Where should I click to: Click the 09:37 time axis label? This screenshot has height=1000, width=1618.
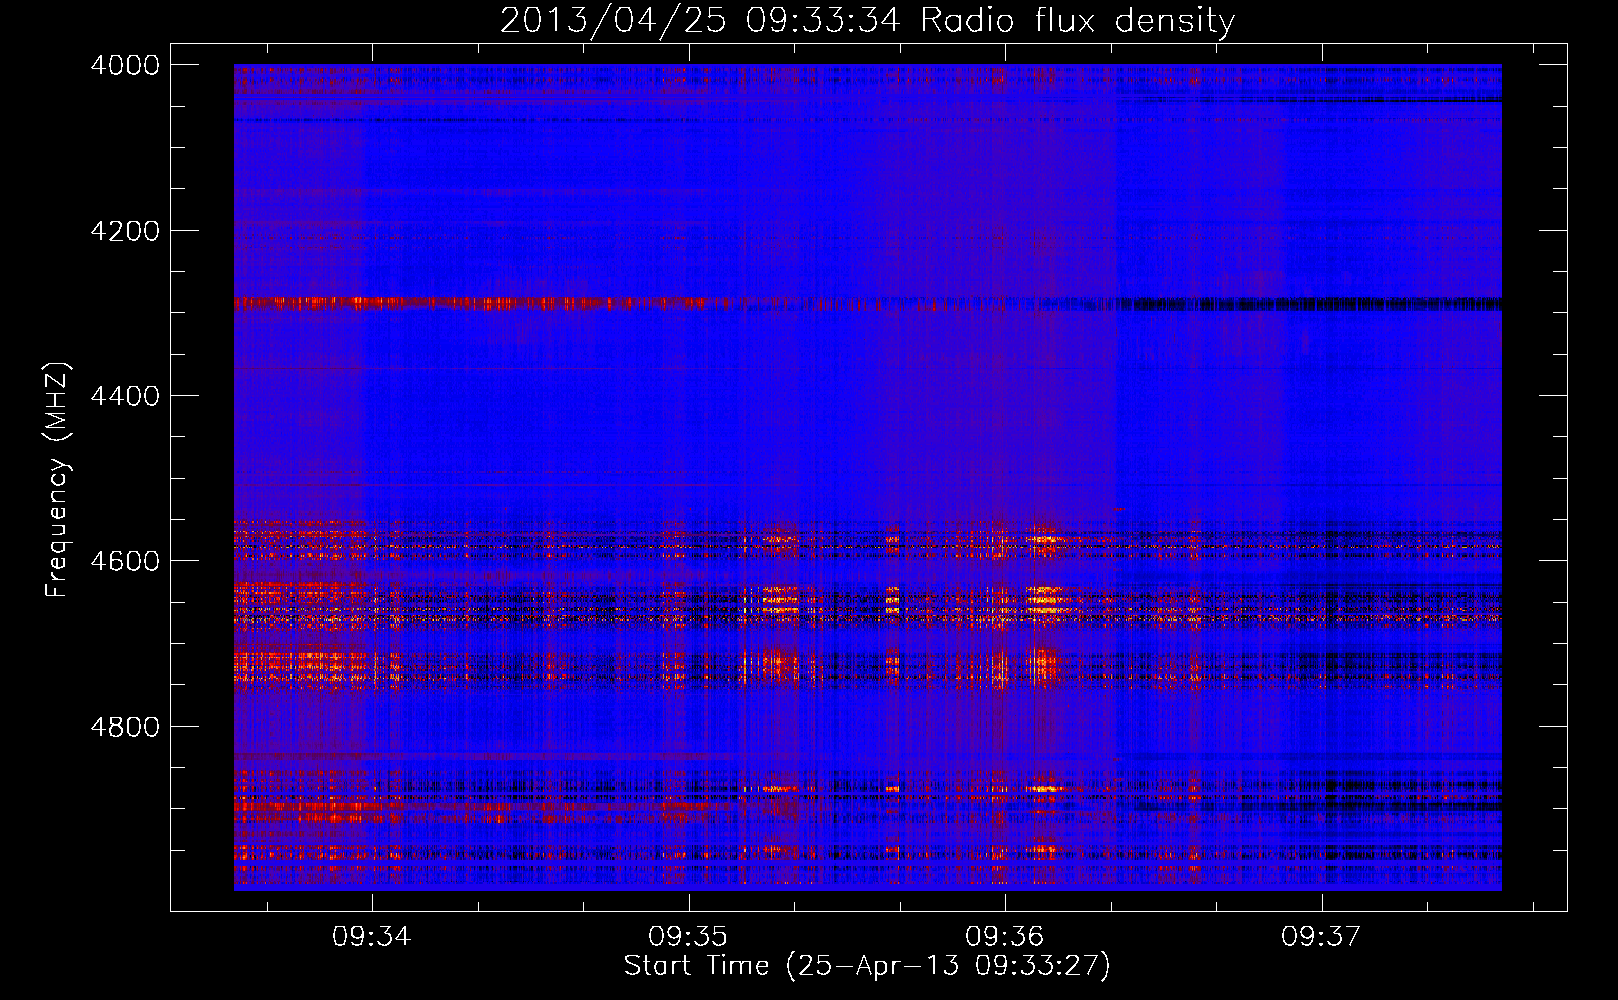[x=1321, y=937]
